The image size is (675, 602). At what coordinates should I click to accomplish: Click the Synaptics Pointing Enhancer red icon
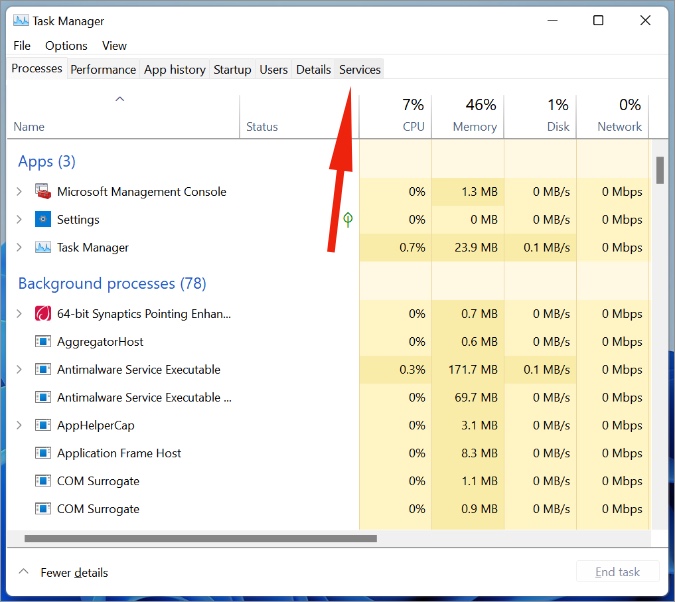click(43, 313)
